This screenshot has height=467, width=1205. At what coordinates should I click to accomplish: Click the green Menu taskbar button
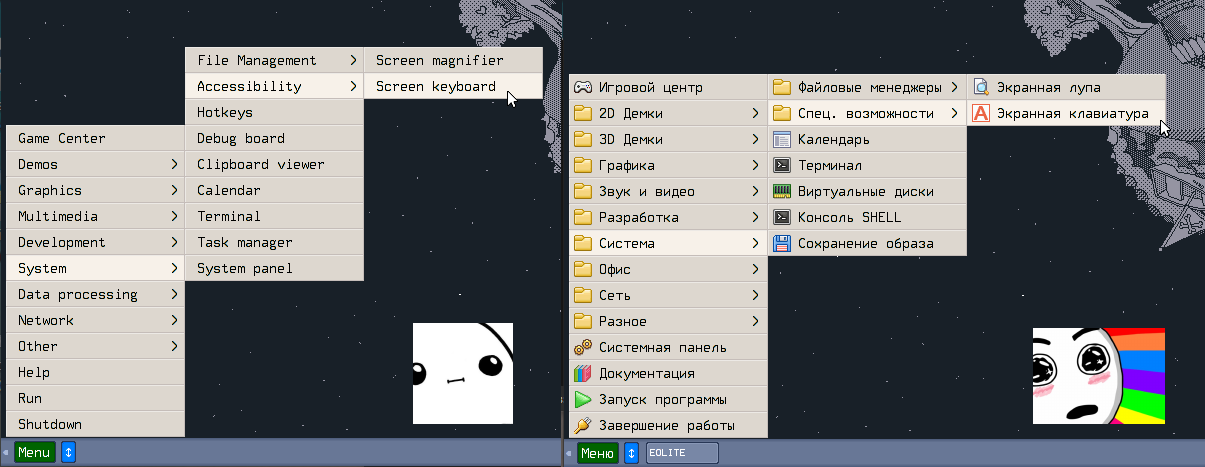[x=34, y=453]
